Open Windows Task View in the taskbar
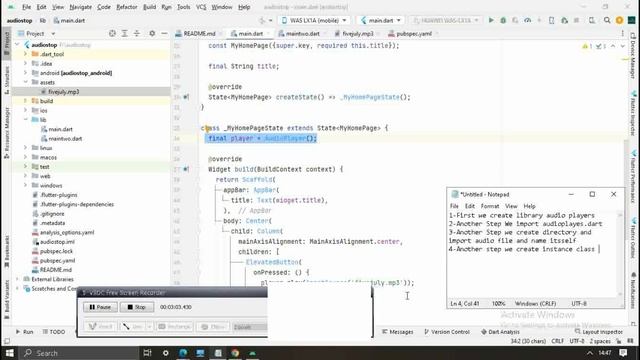 coord(147,353)
